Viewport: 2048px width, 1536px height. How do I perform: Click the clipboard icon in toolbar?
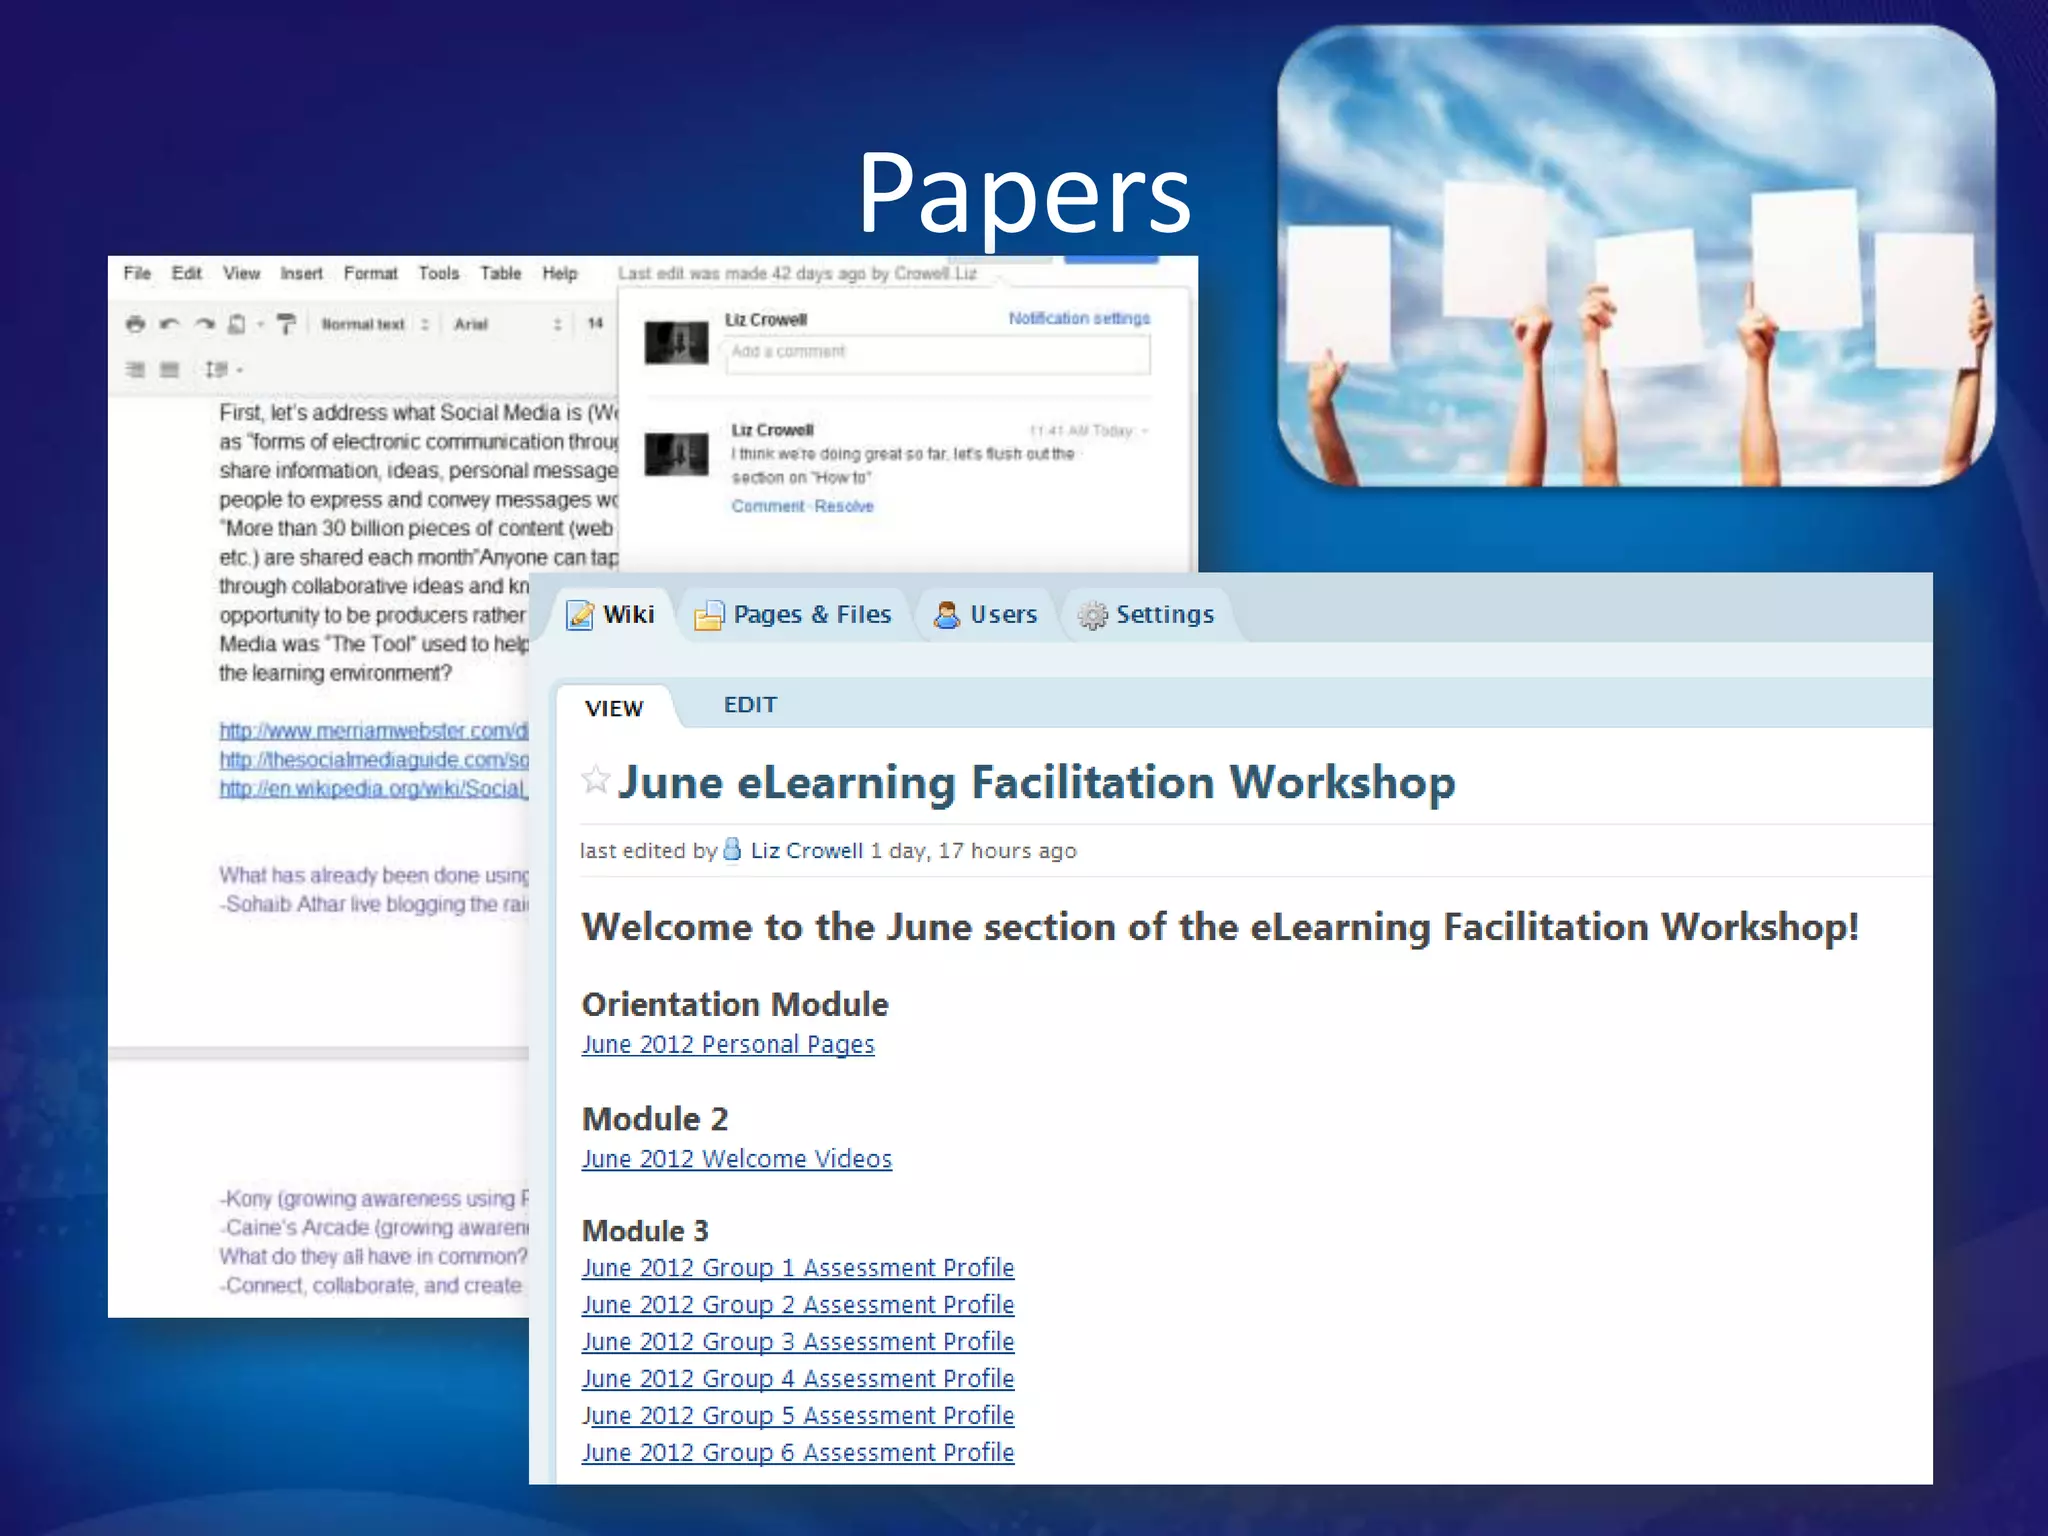coord(237,324)
